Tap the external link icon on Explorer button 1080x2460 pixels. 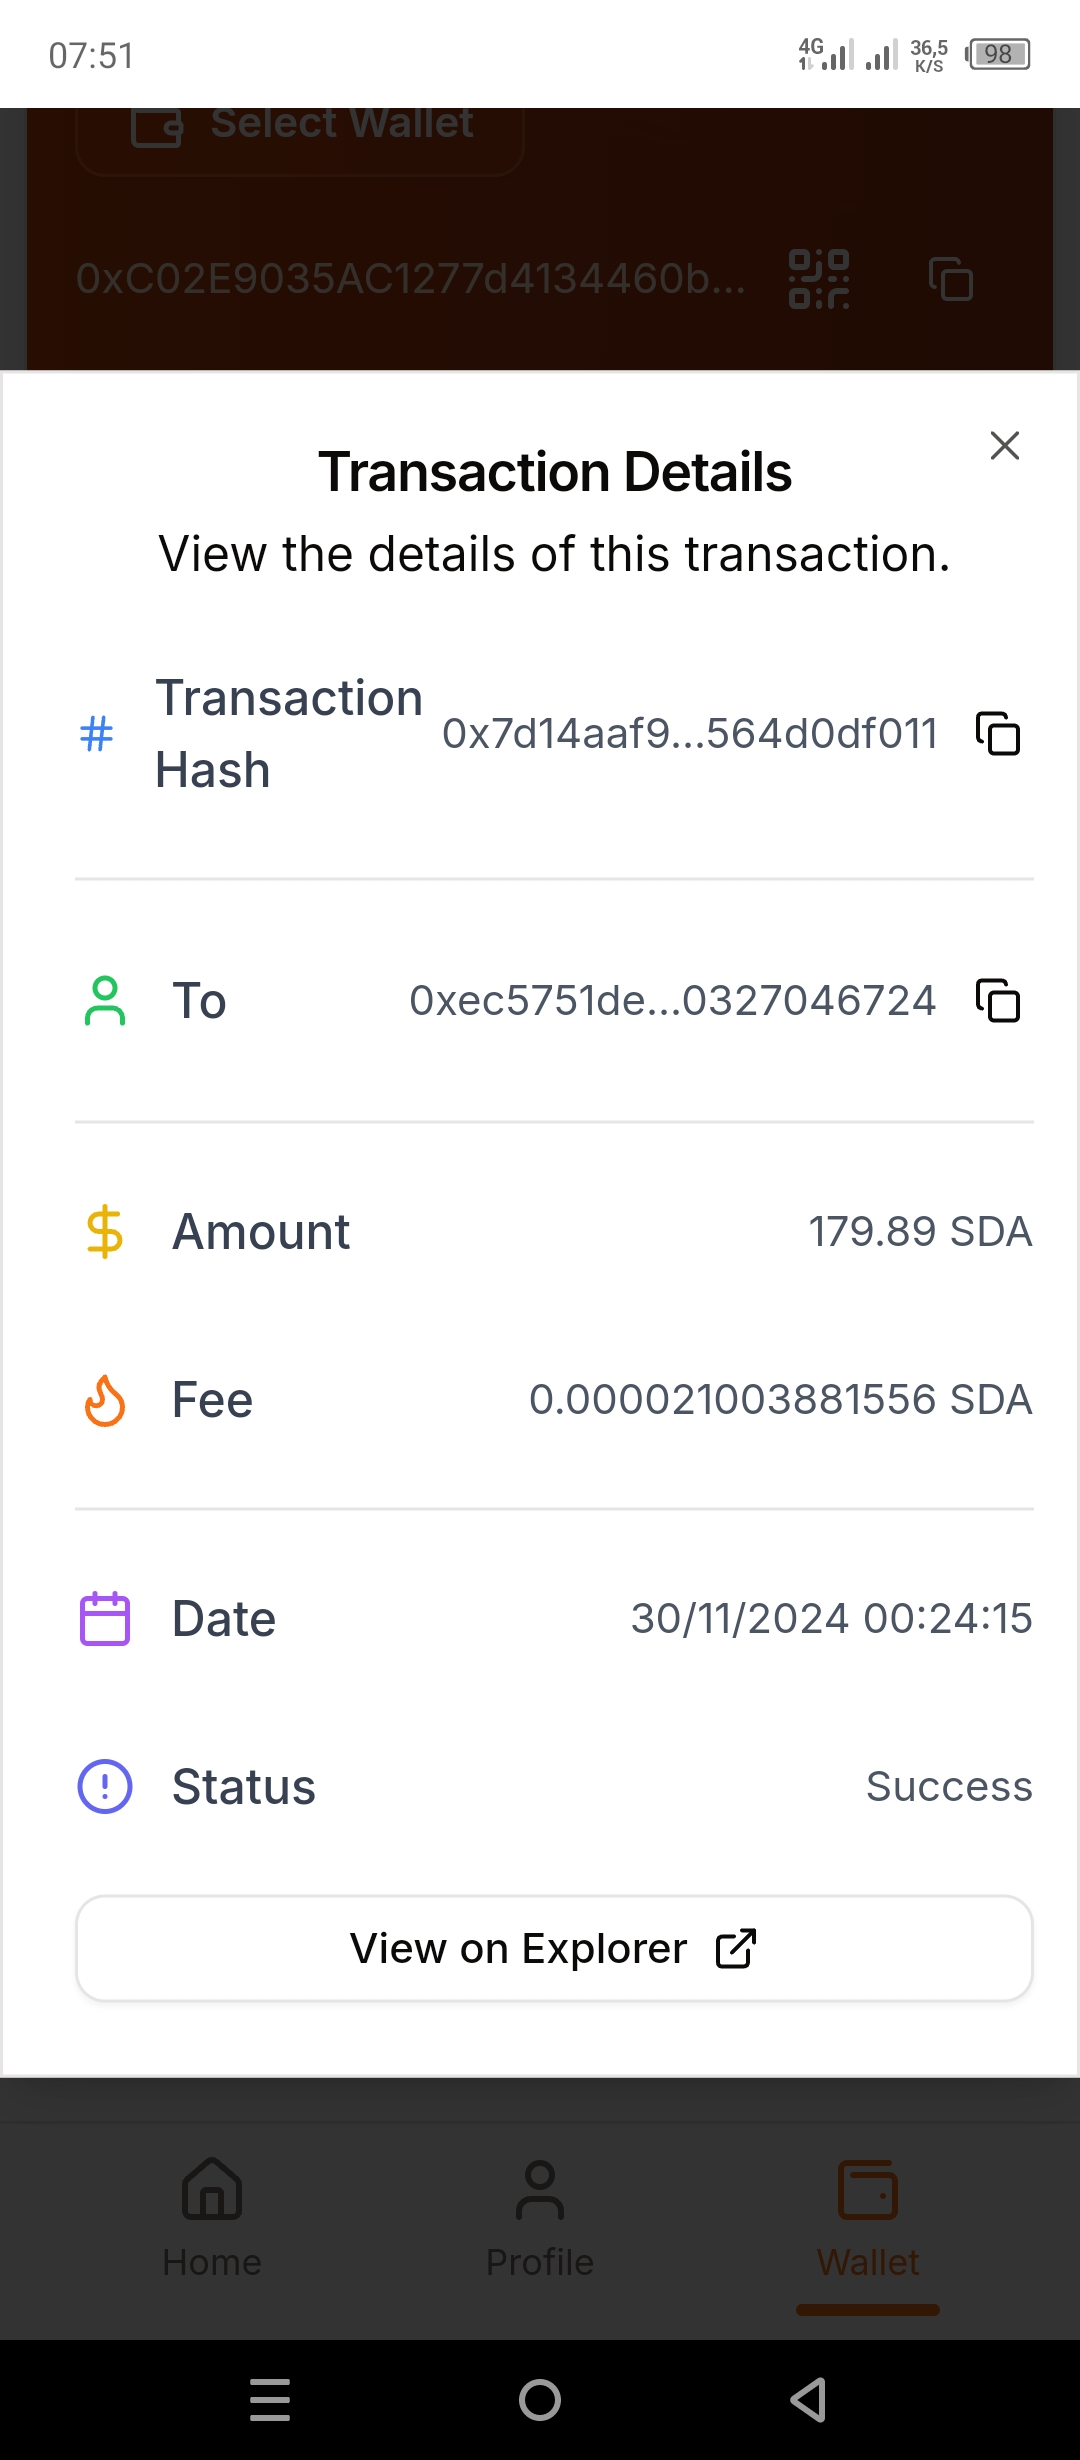point(736,1948)
